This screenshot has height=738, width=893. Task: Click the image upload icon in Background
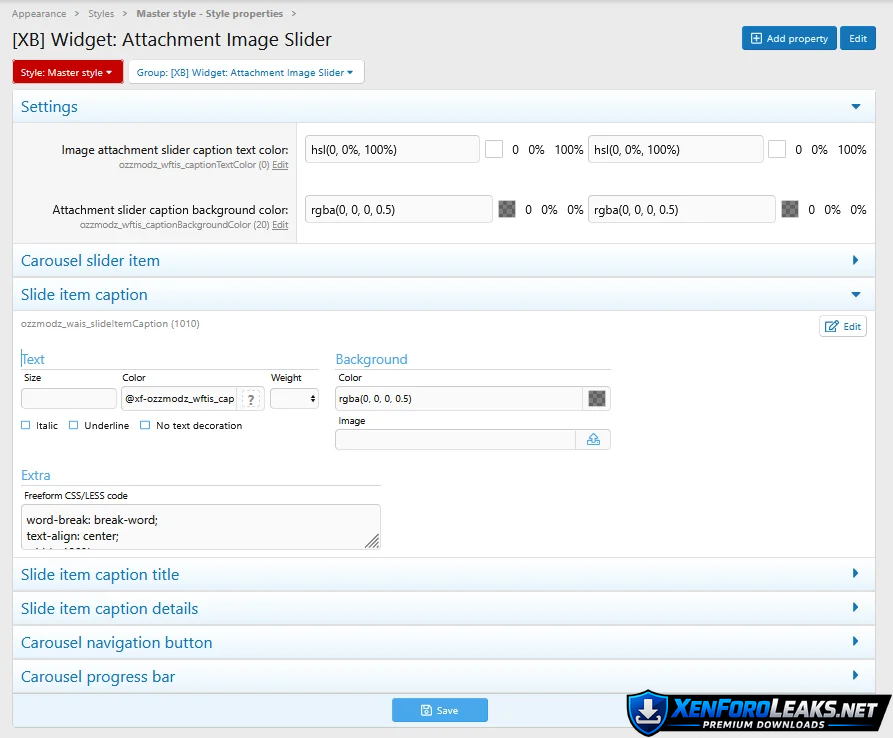pyautogui.click(x=593, y=439)
